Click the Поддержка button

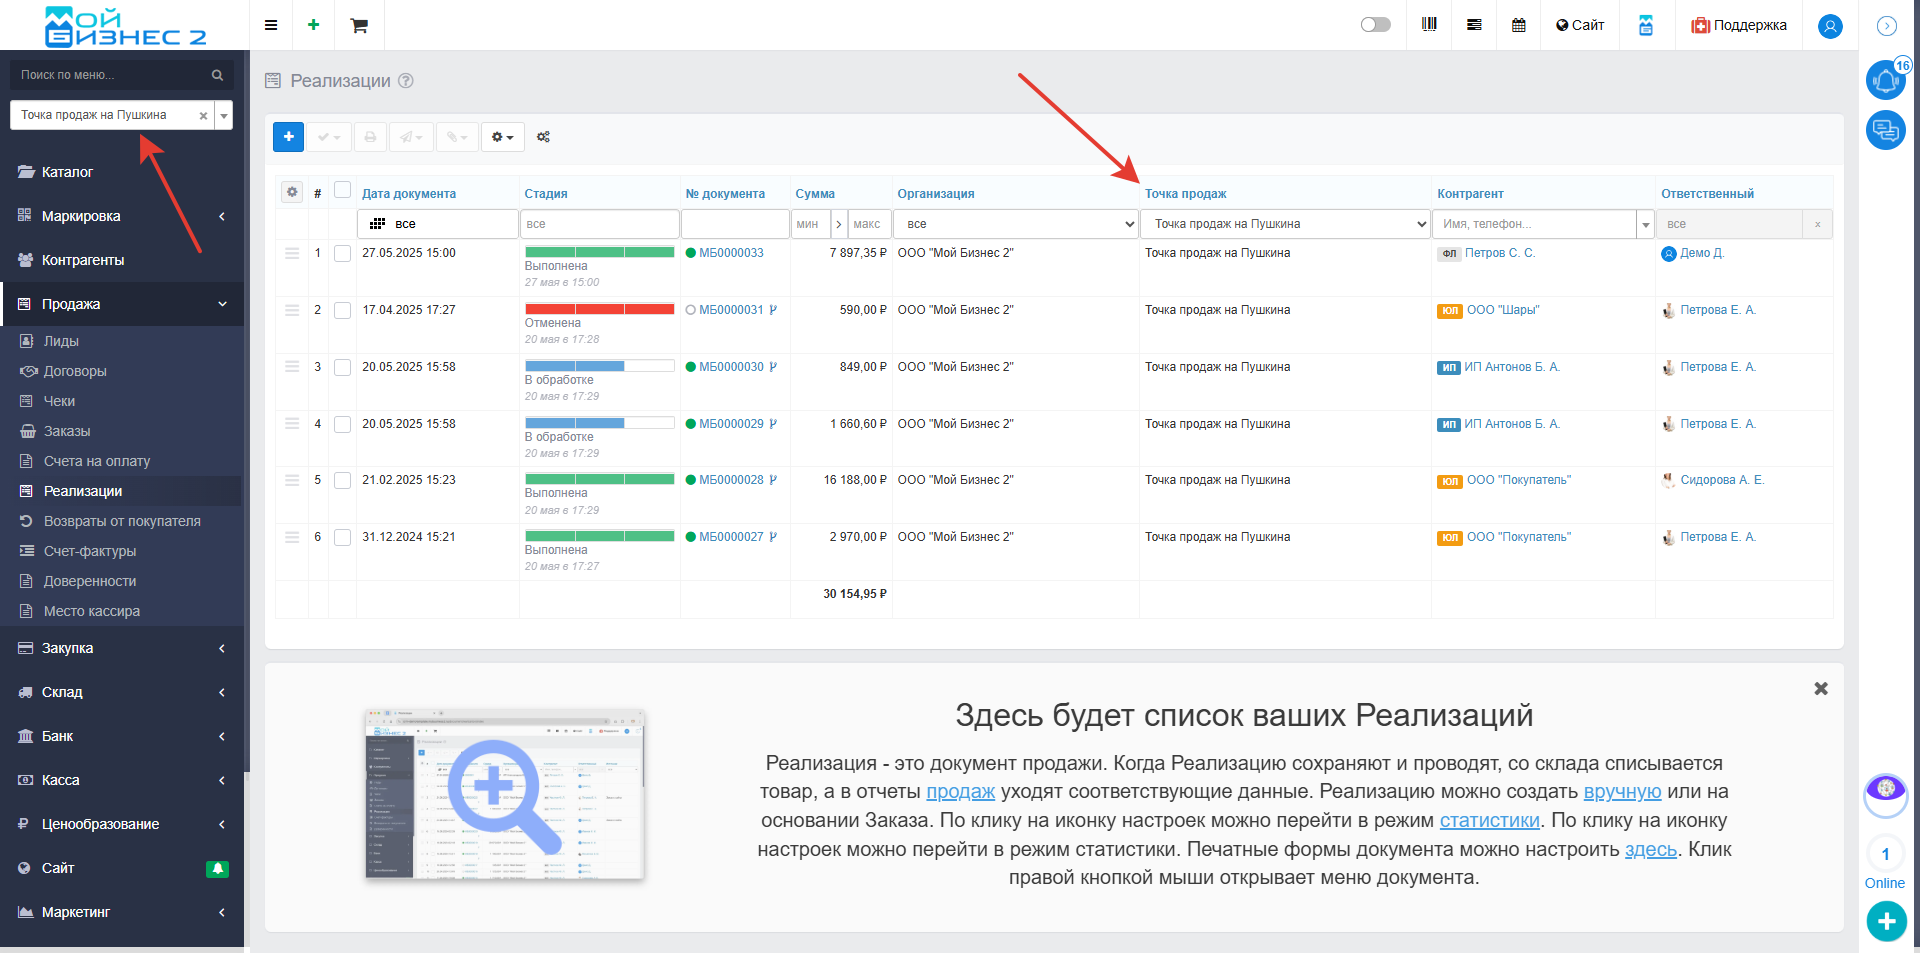pyautogui.click(x=1739, y=26)
